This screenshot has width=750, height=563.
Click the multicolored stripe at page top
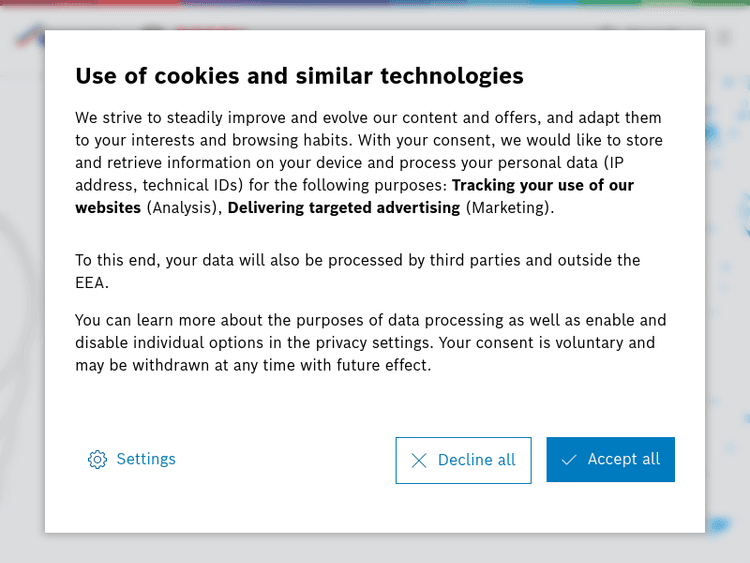point(375,3)
